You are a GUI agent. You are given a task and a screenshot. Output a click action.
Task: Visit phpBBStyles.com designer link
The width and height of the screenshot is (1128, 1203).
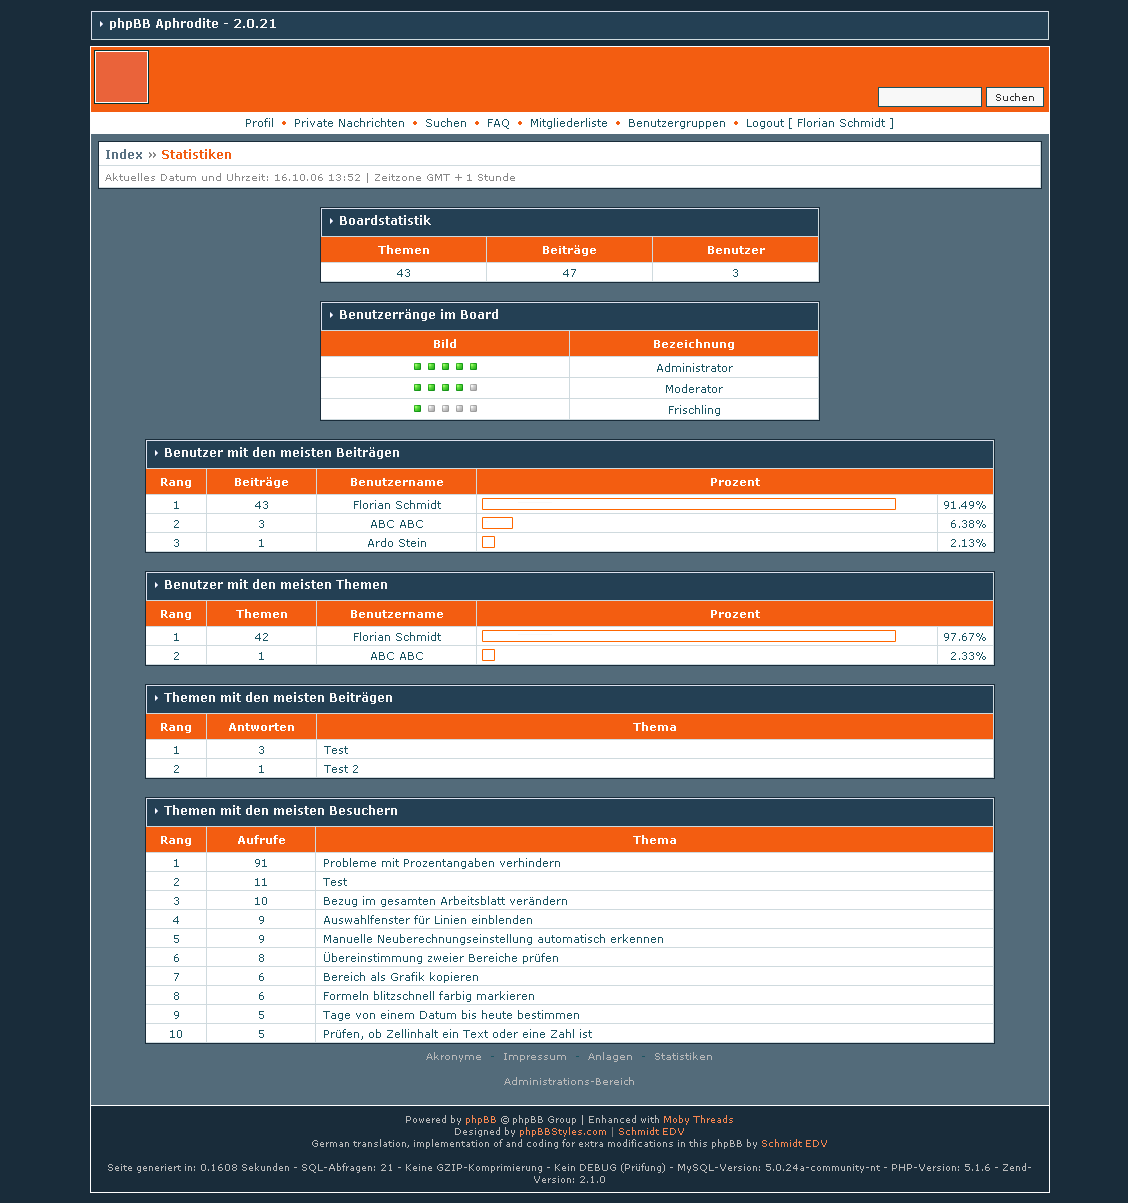pos(562,1132)
